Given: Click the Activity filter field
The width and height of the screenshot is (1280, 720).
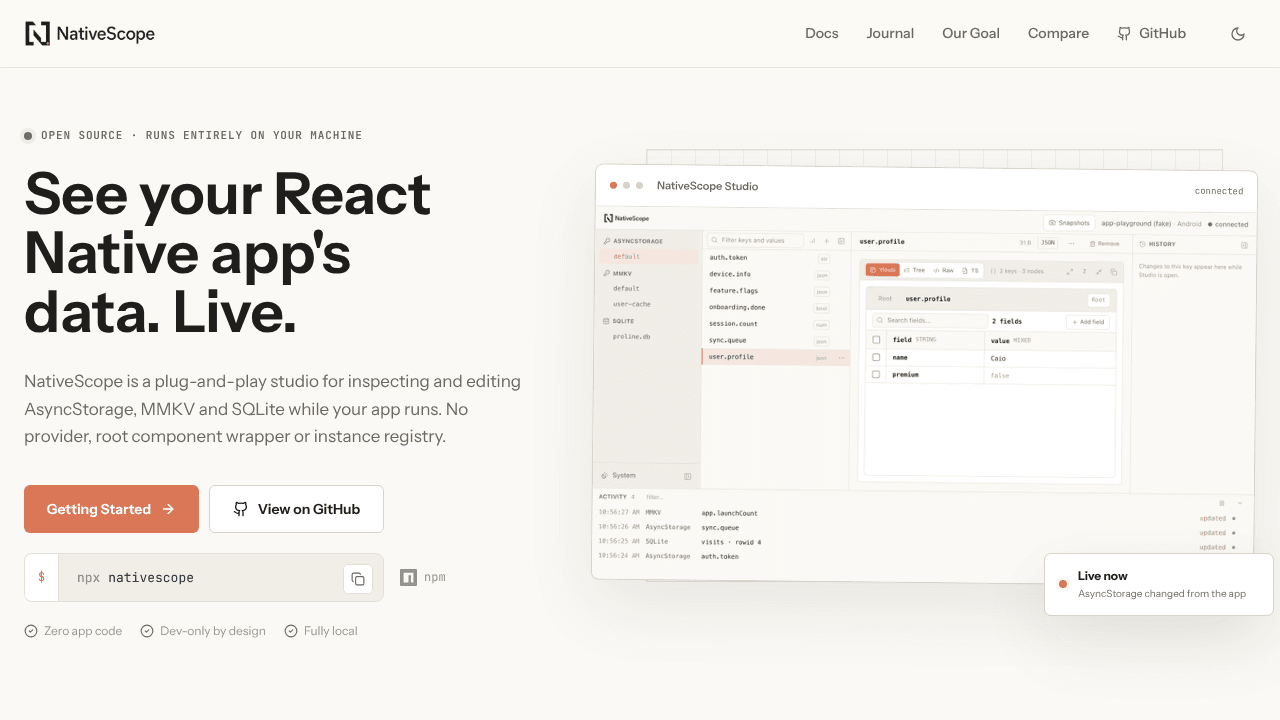Looking at the screenshot, I should 655,497.
